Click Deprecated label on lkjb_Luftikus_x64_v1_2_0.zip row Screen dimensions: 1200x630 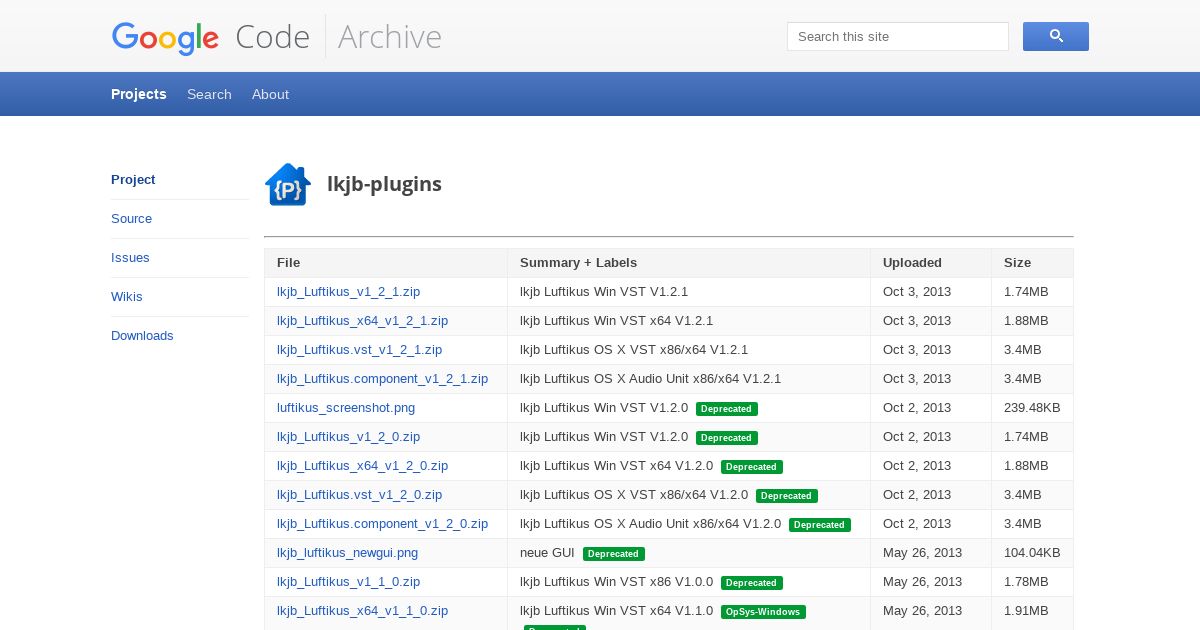[752, 467]
